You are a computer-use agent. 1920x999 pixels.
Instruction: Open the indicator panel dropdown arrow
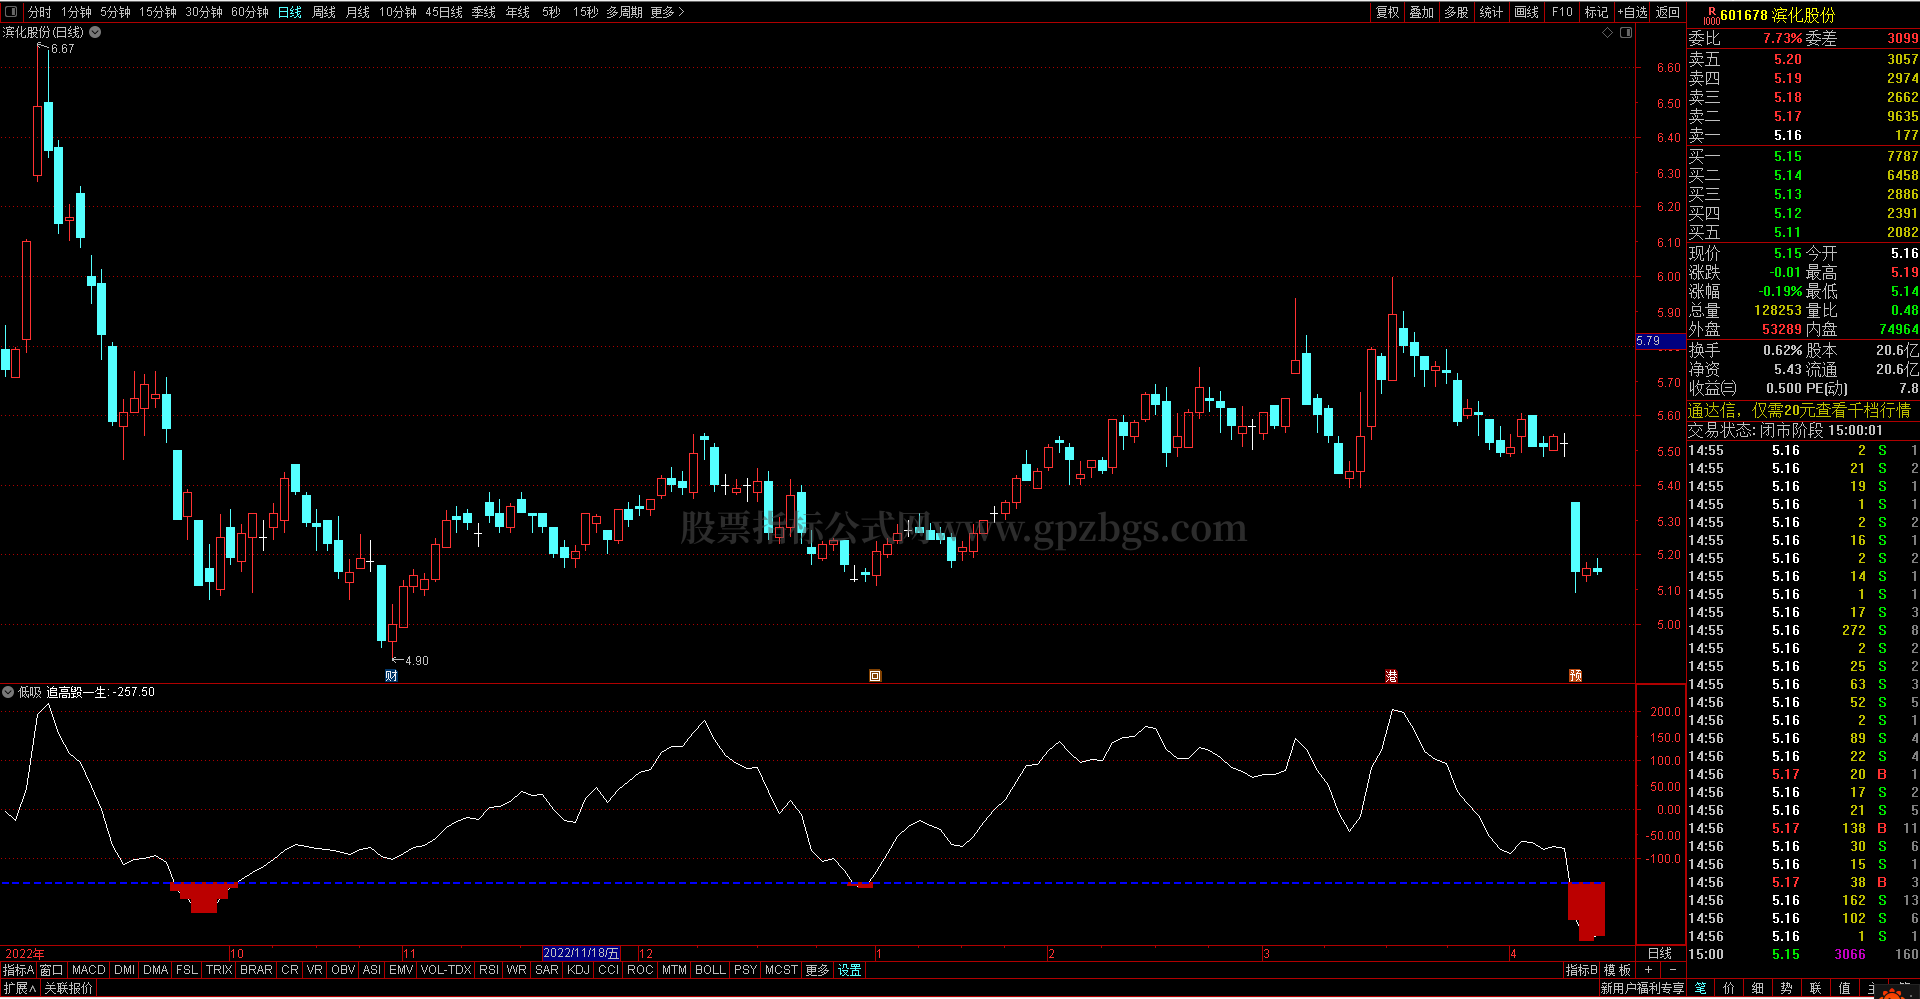(x=8, y=692)
